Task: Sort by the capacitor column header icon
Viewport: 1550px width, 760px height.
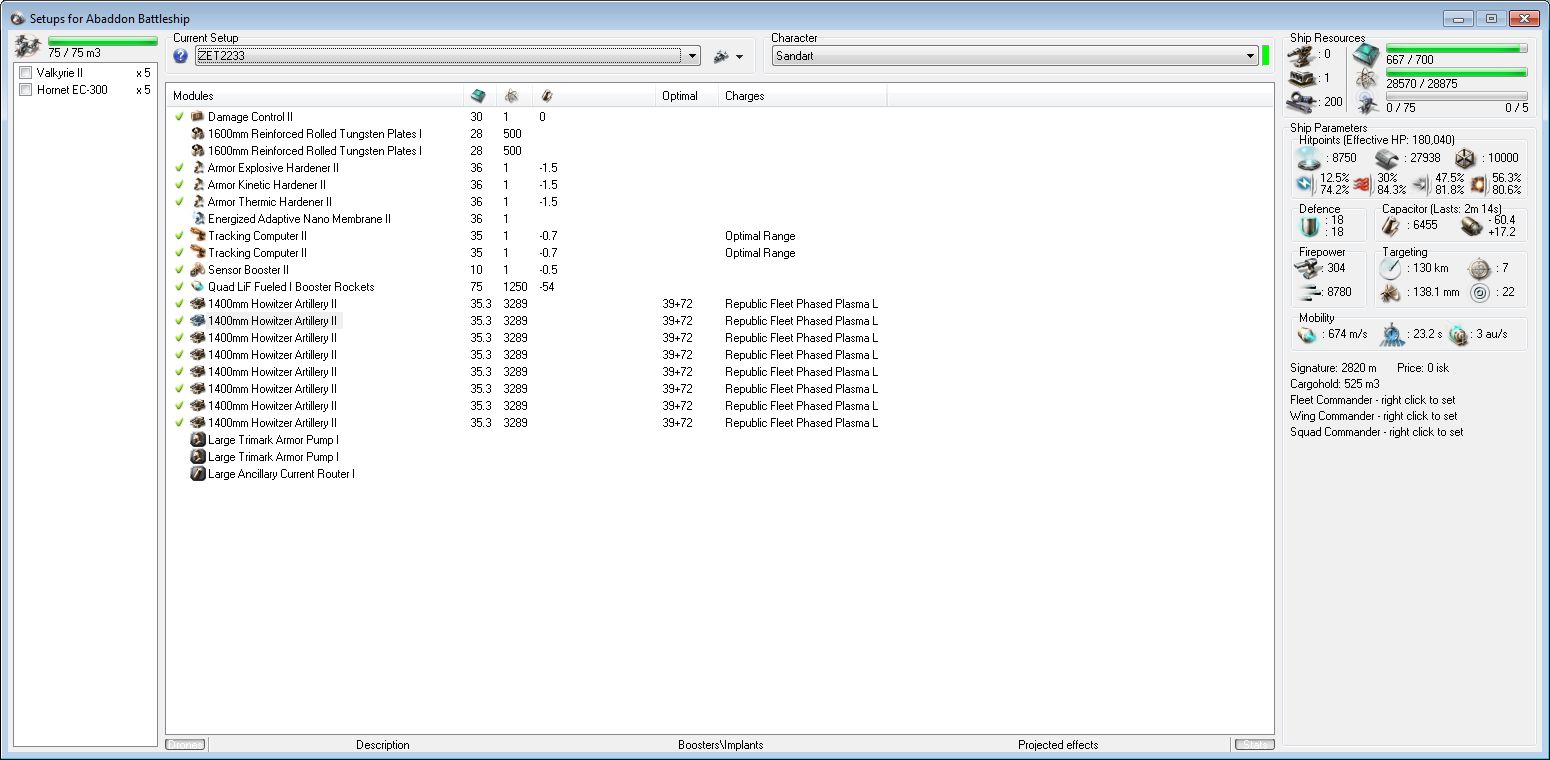Action: (546, 96)
